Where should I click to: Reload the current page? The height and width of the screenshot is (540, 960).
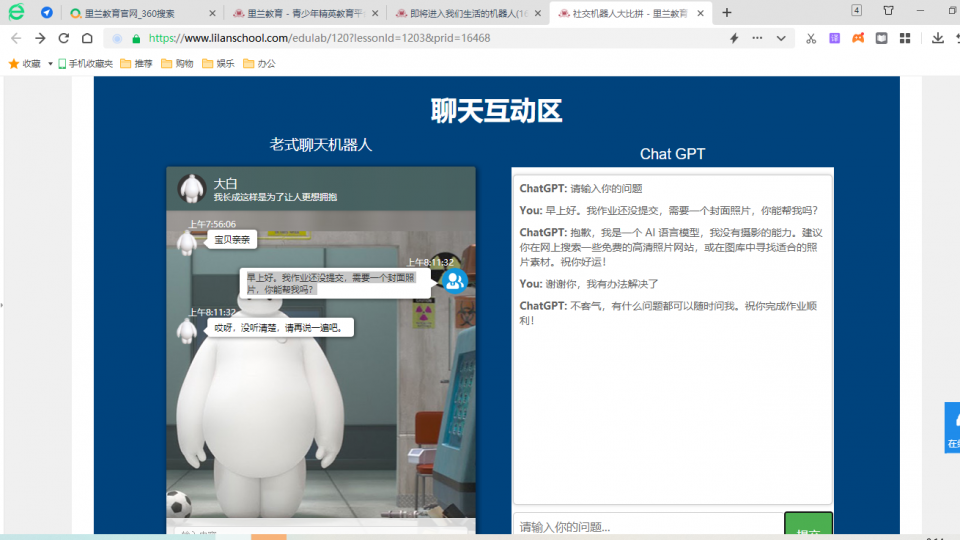pyautogui.click(x=64, y=38)
